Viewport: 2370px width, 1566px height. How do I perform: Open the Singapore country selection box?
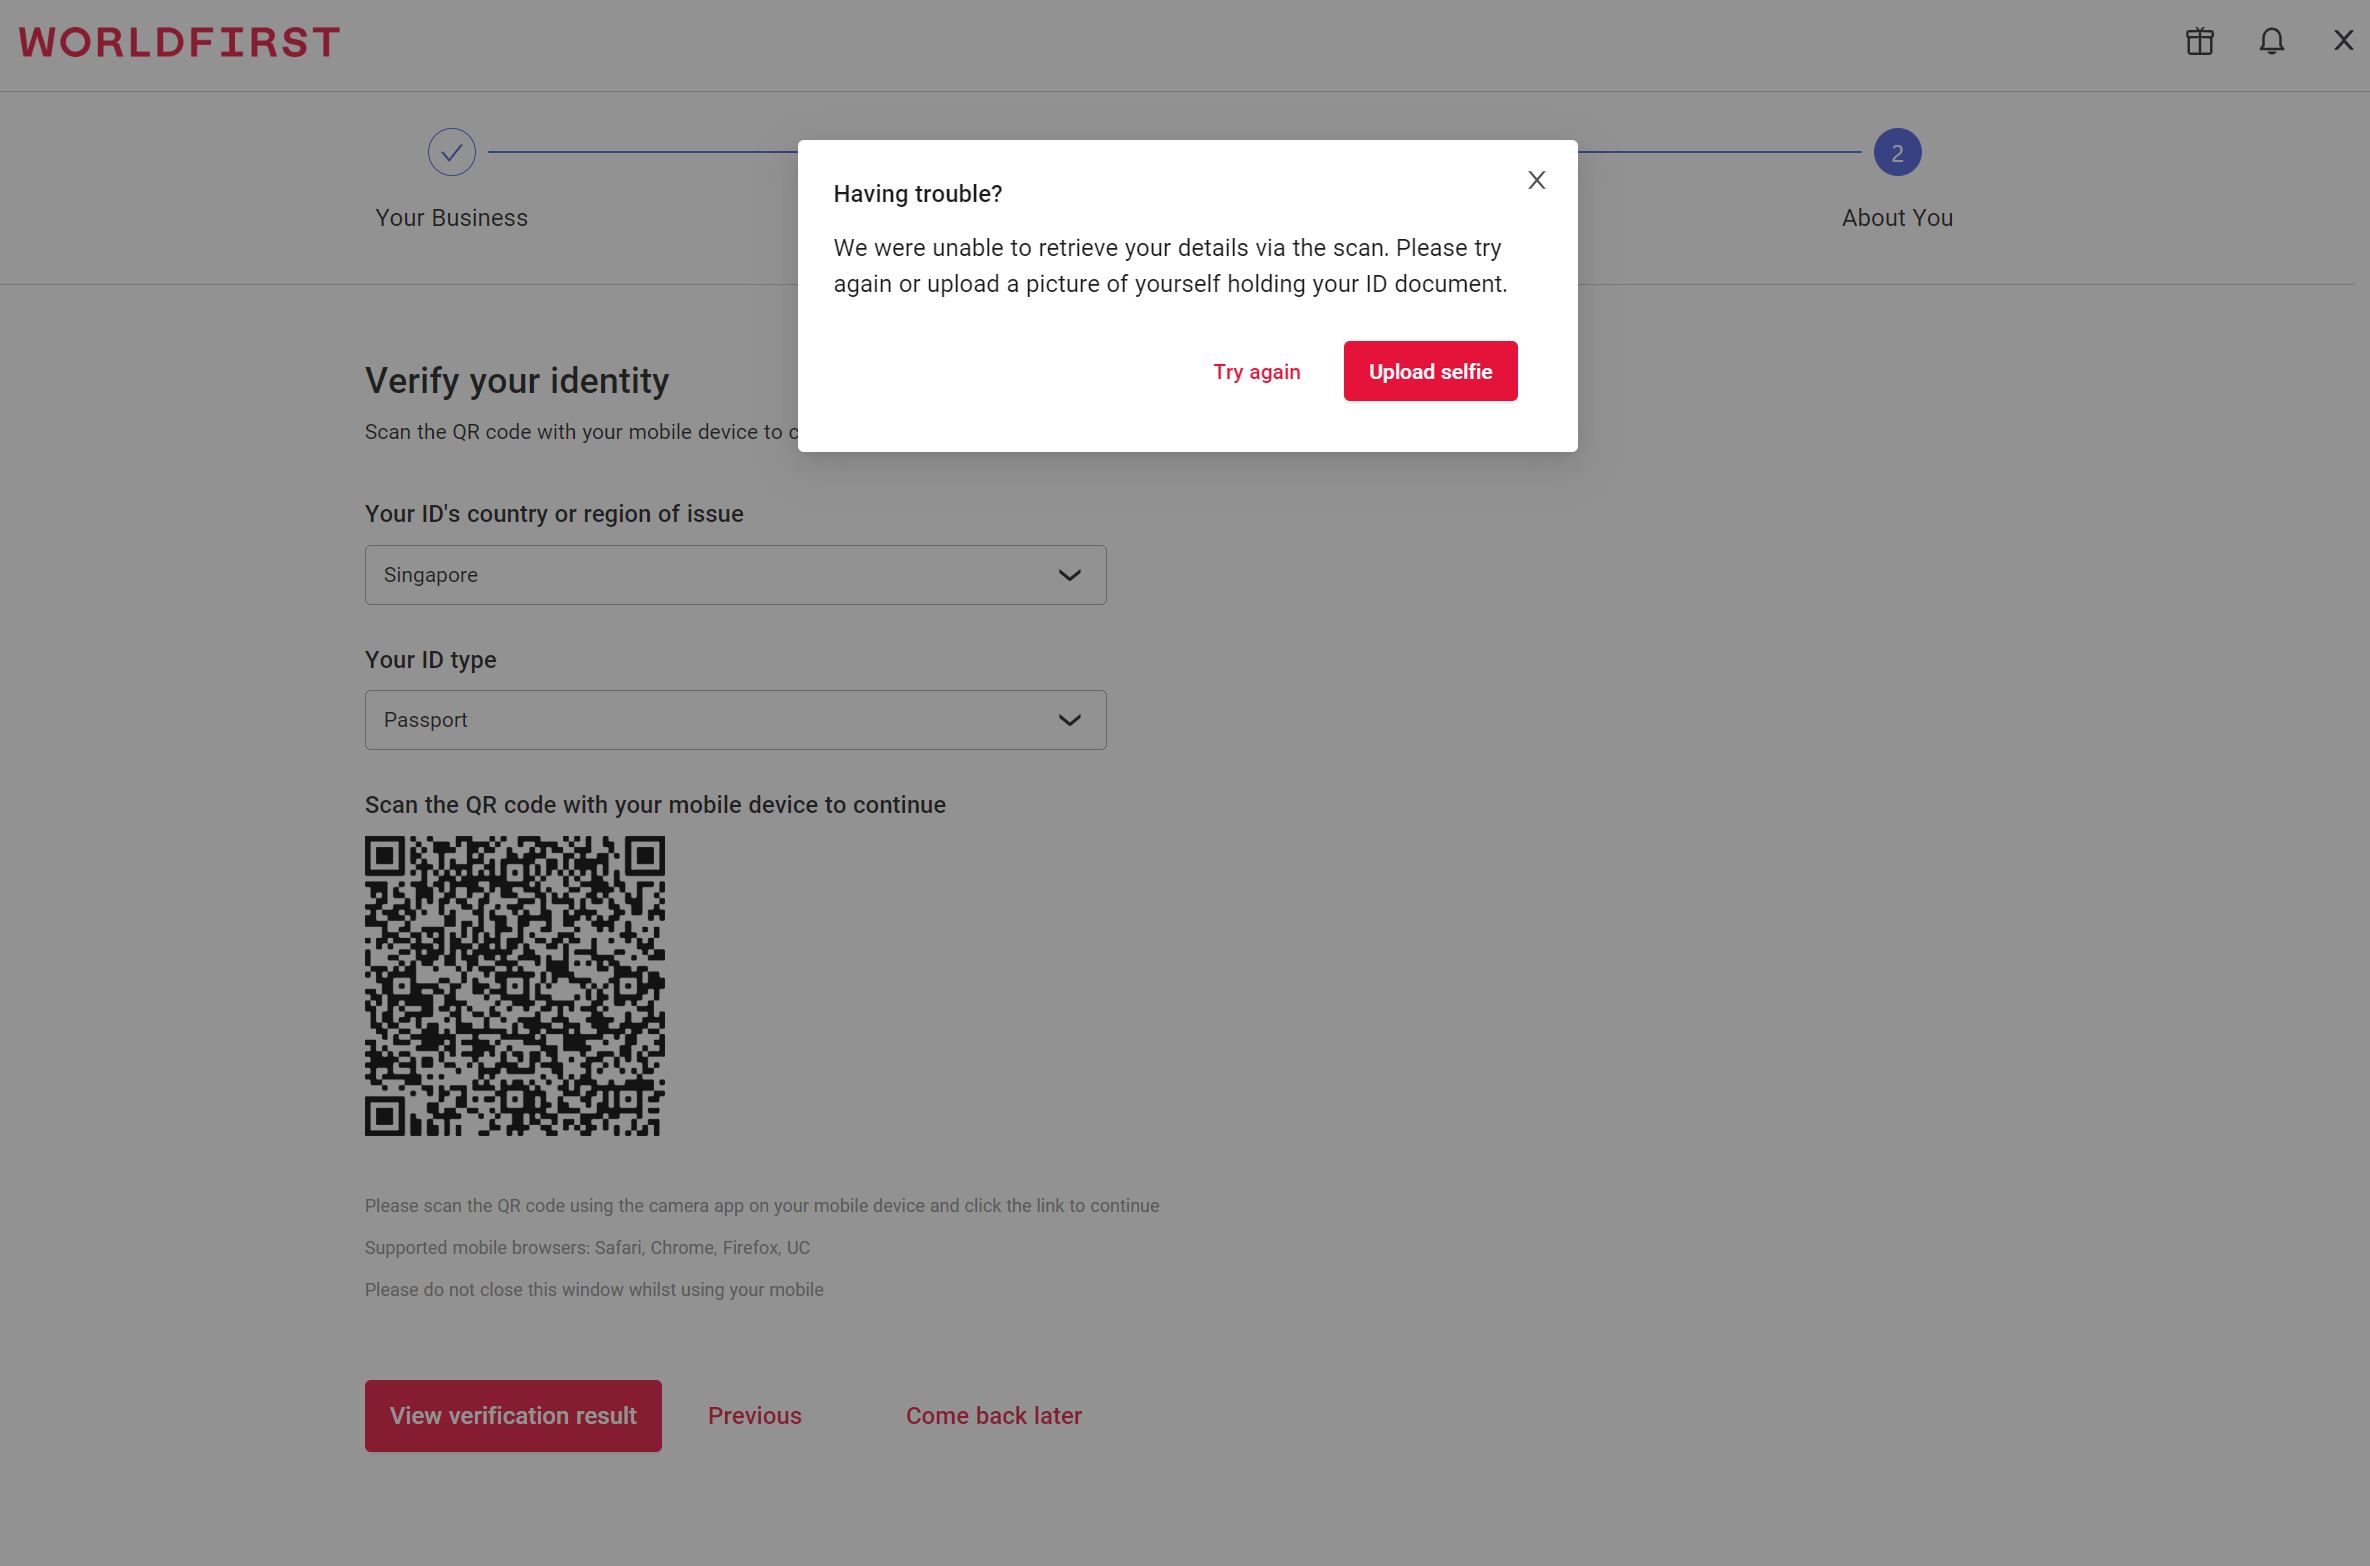point(700,575)
